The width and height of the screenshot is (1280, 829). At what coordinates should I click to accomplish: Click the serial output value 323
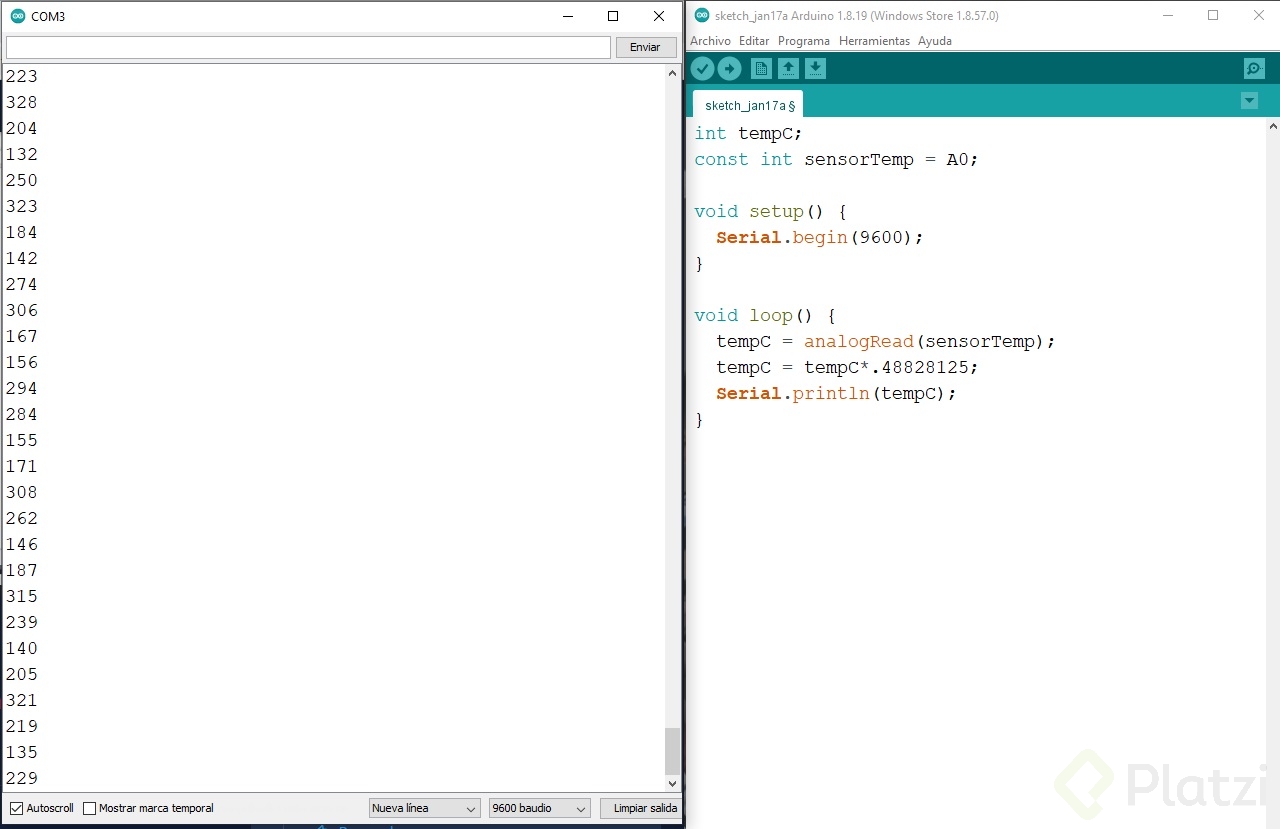coord(22,206)
